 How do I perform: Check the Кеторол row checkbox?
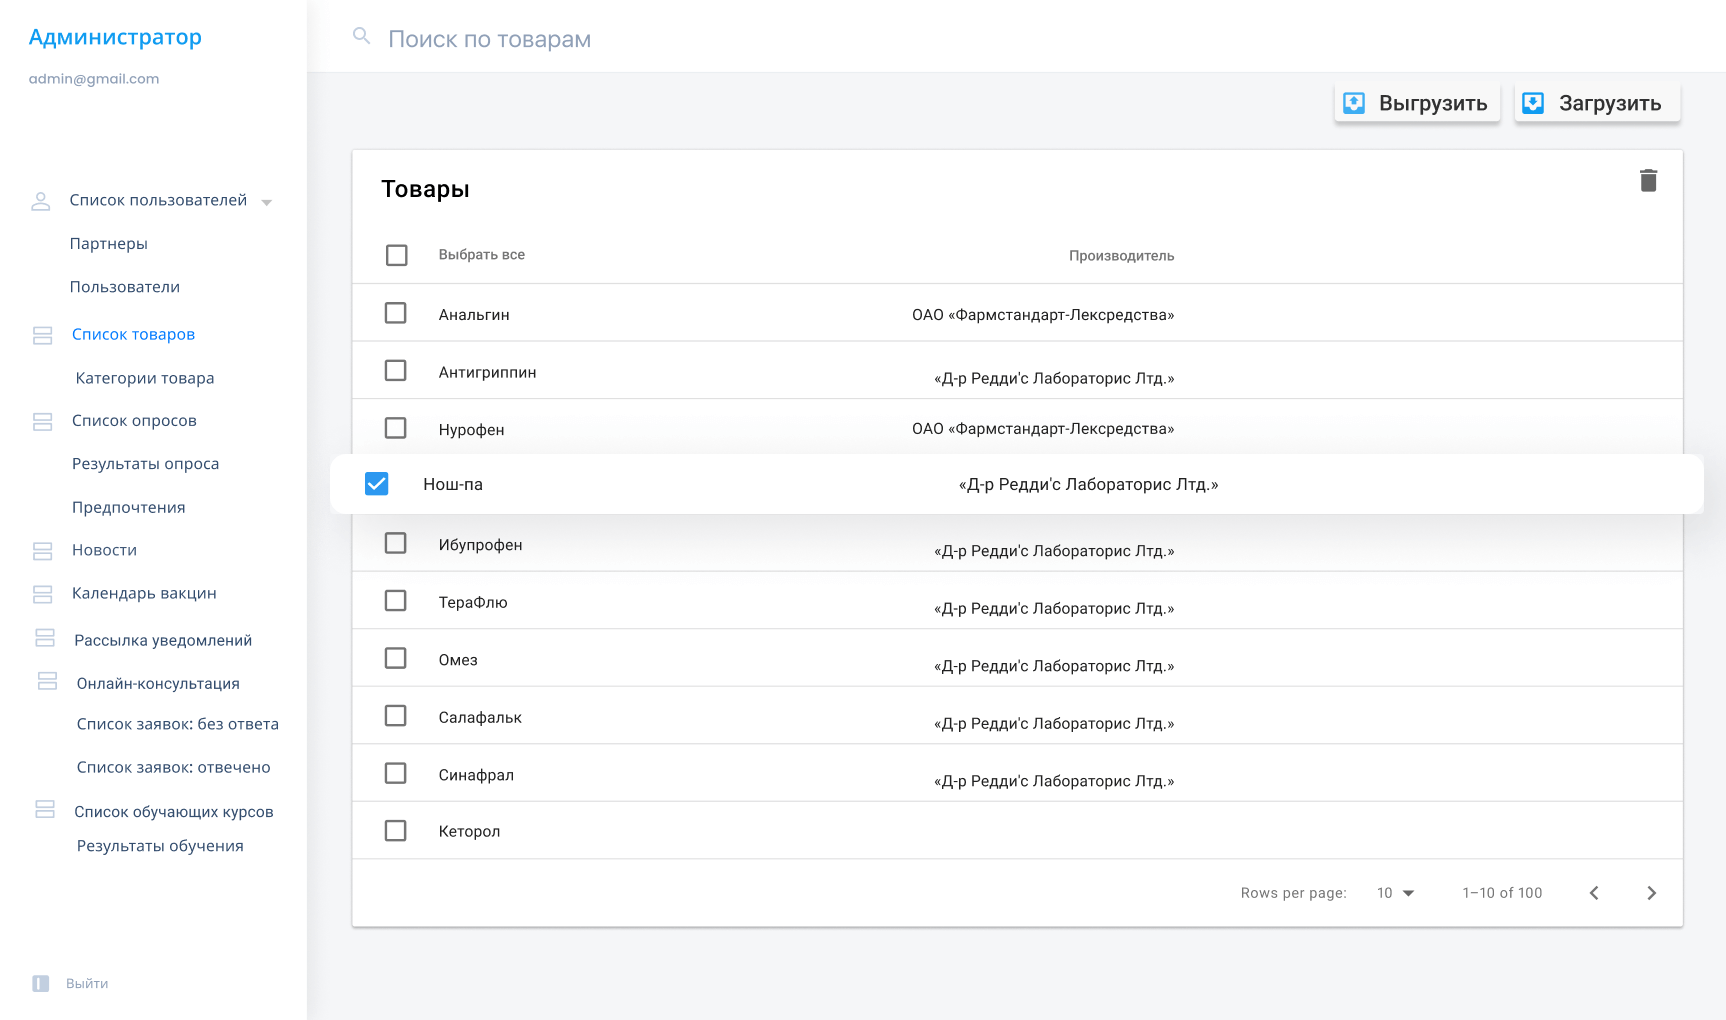point(396,831)
